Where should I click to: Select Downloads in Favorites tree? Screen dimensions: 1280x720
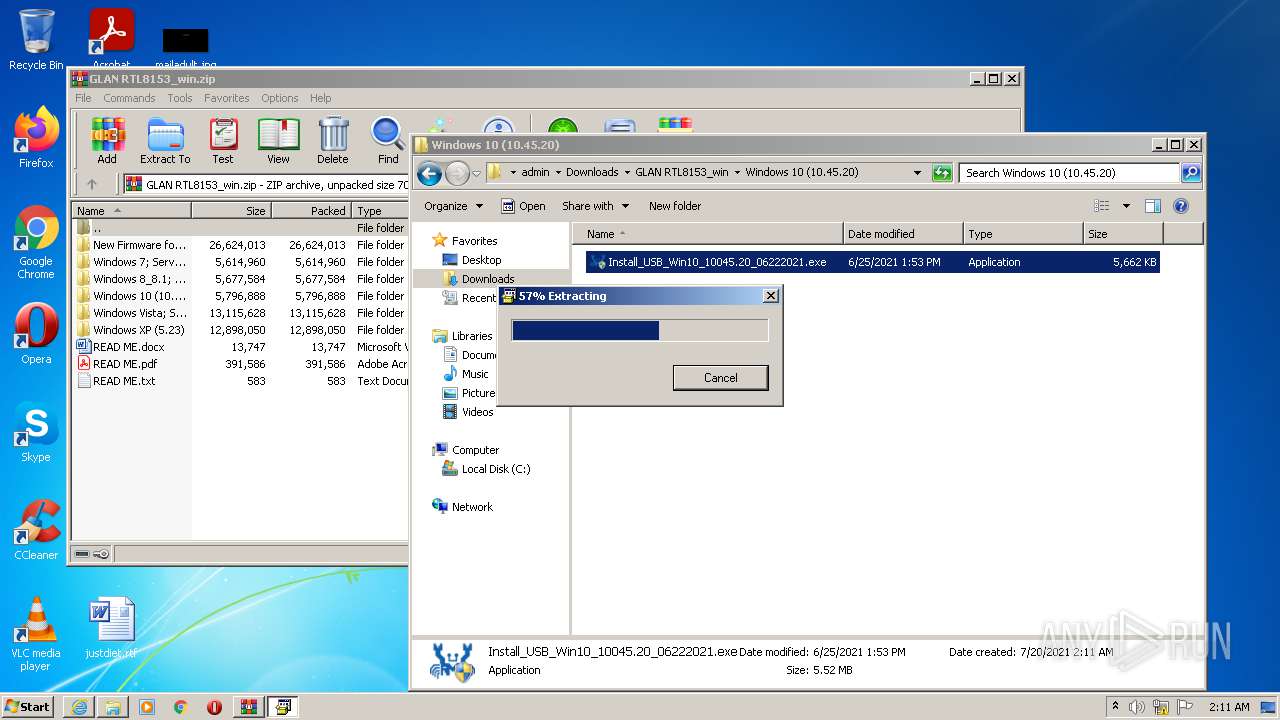click(x=488, y=279)
